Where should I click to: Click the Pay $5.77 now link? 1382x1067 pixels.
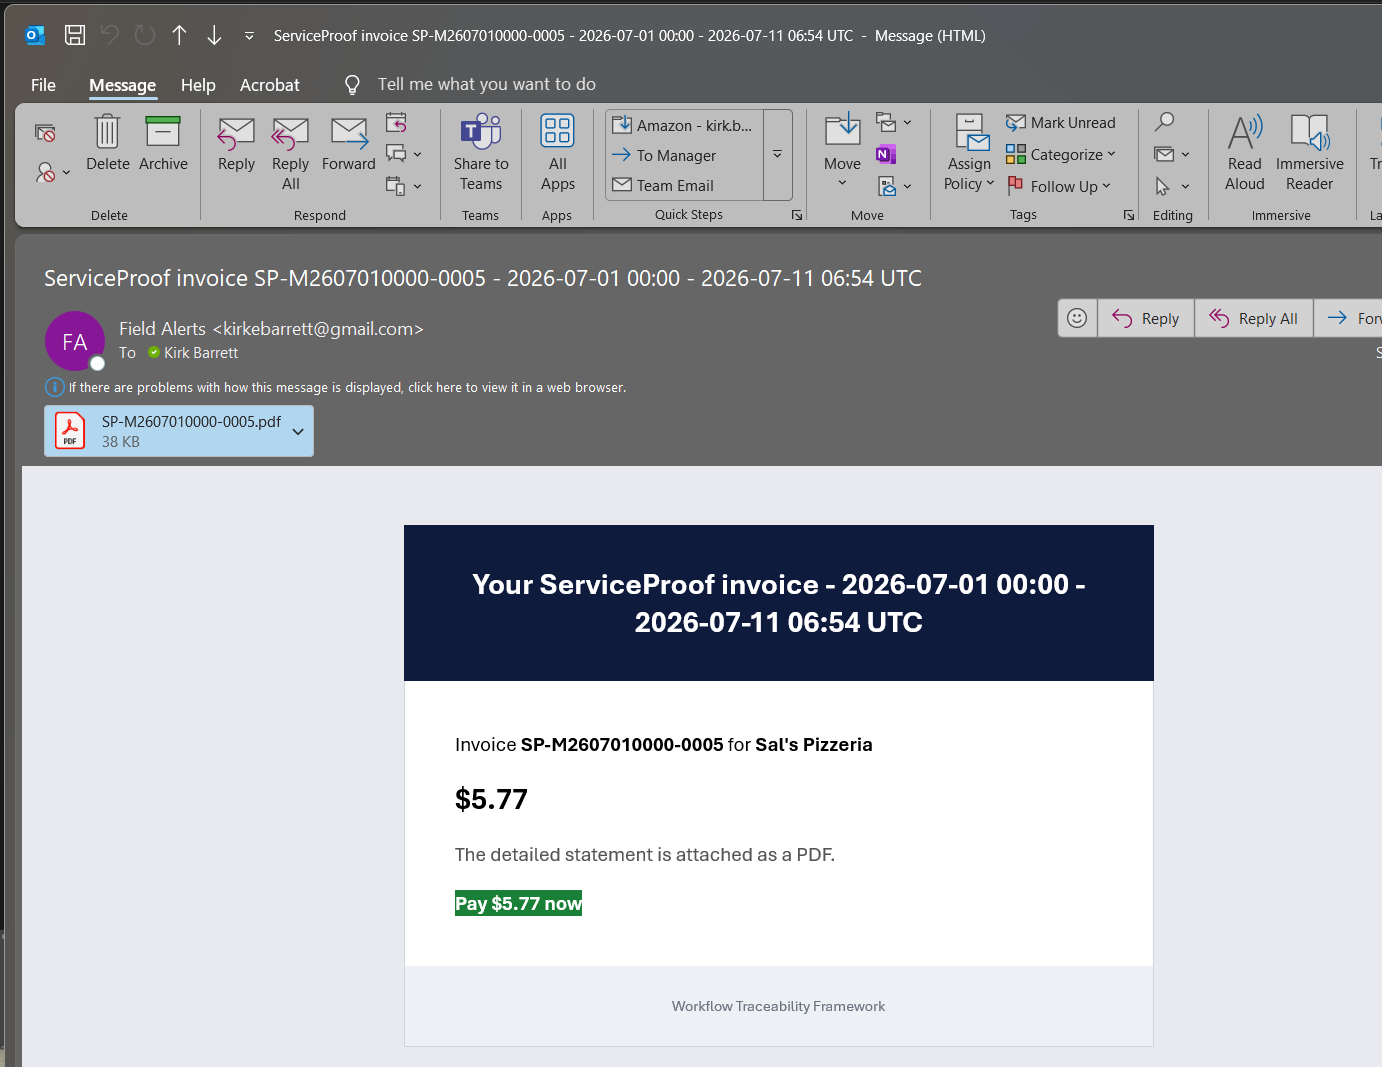[x=518, y=903]
